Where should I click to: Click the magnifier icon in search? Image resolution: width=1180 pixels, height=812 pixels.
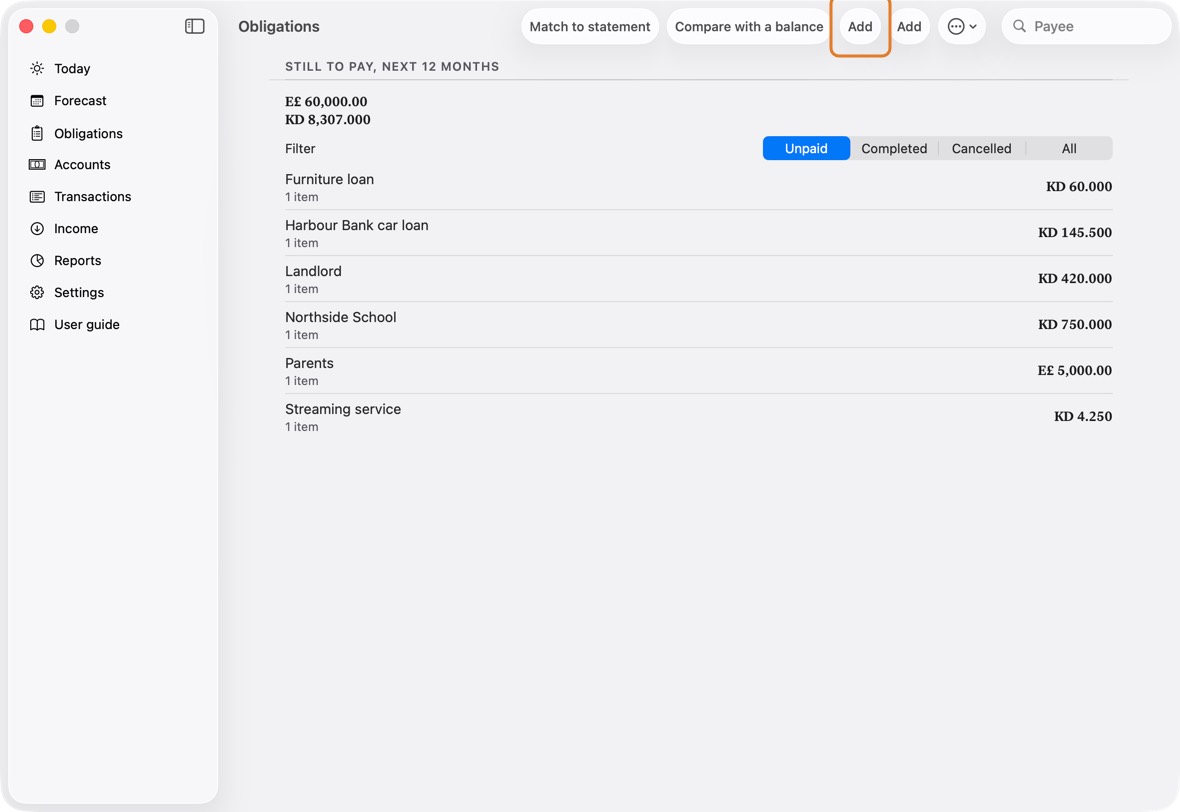(1019, 26)
